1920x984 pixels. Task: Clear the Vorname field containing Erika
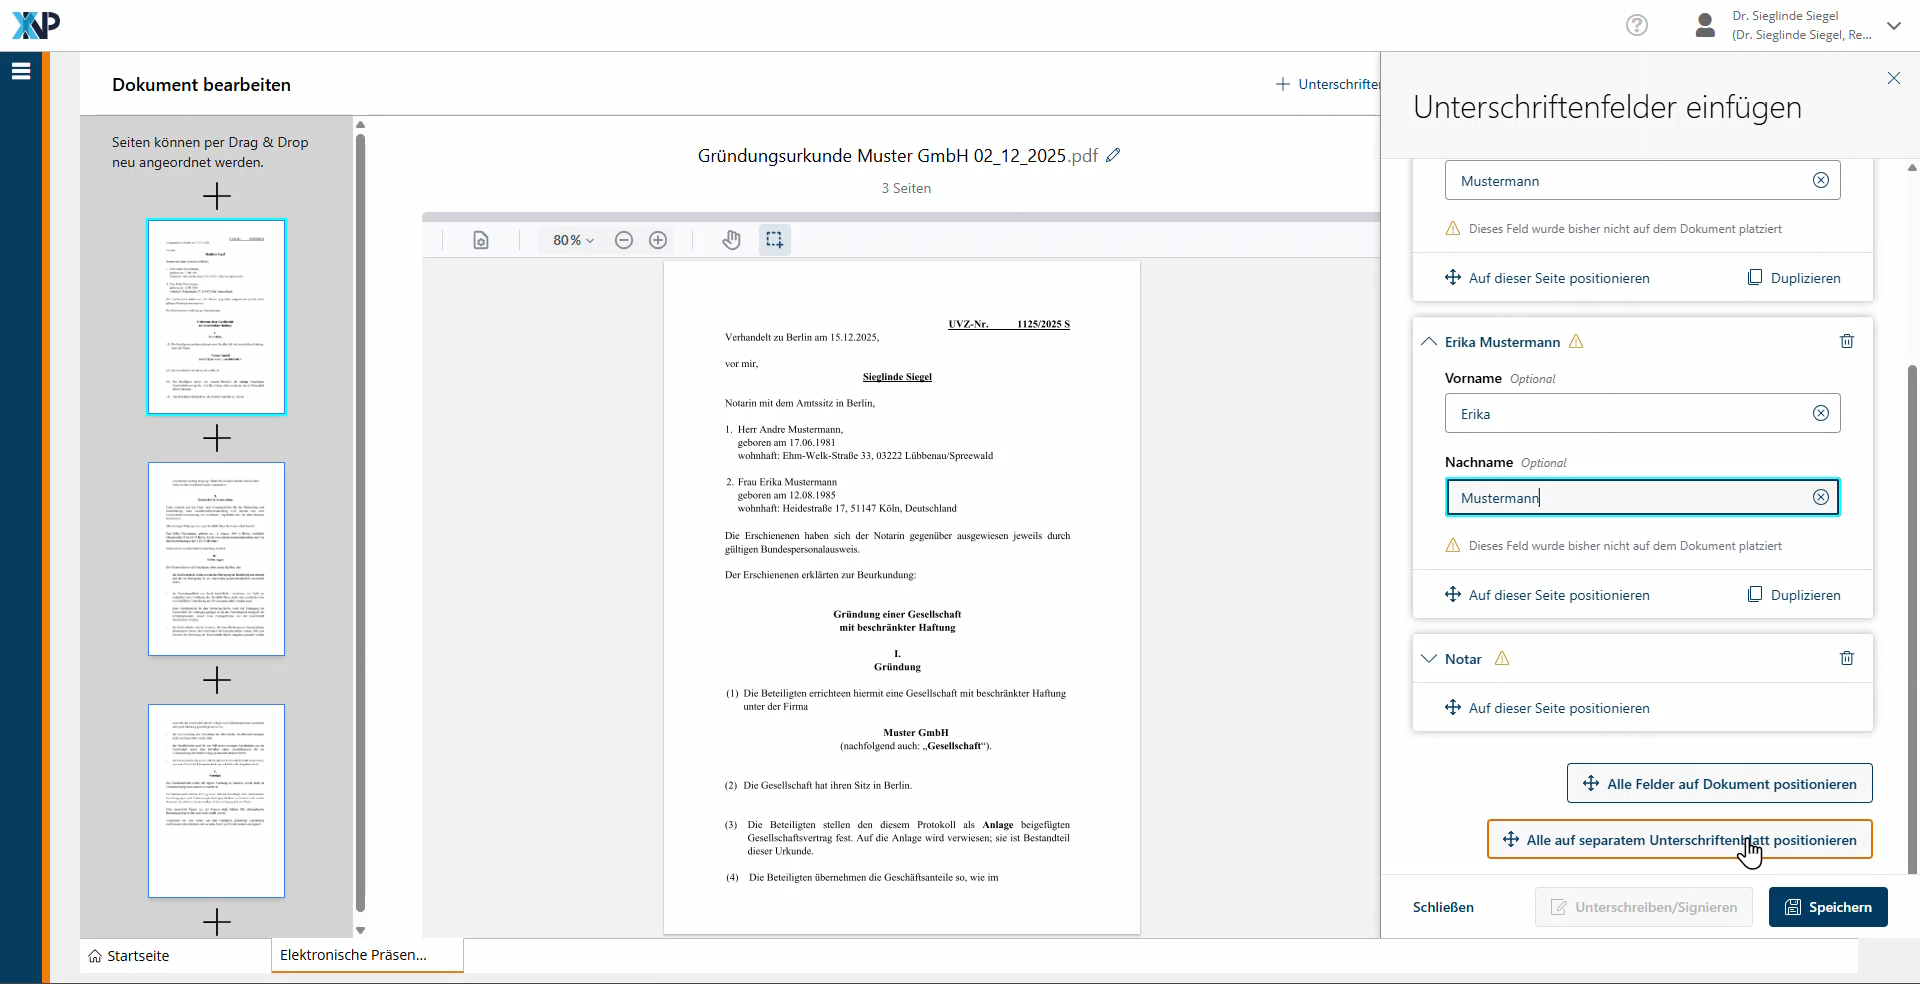tap(1821, 414)
